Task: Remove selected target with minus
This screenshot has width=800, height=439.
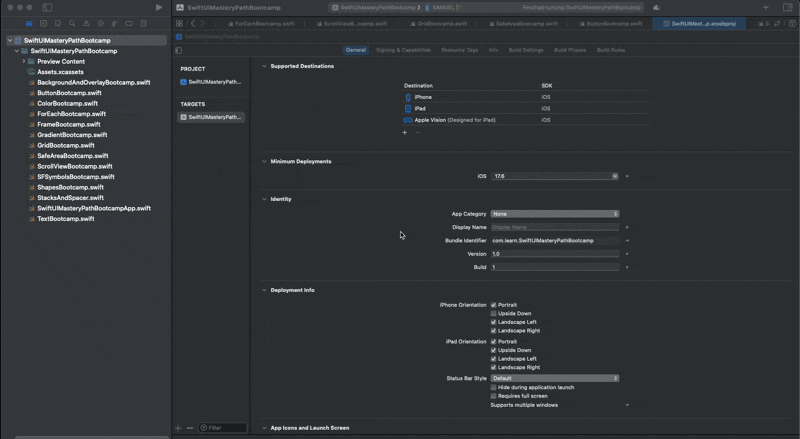Action: click(190, 428)
